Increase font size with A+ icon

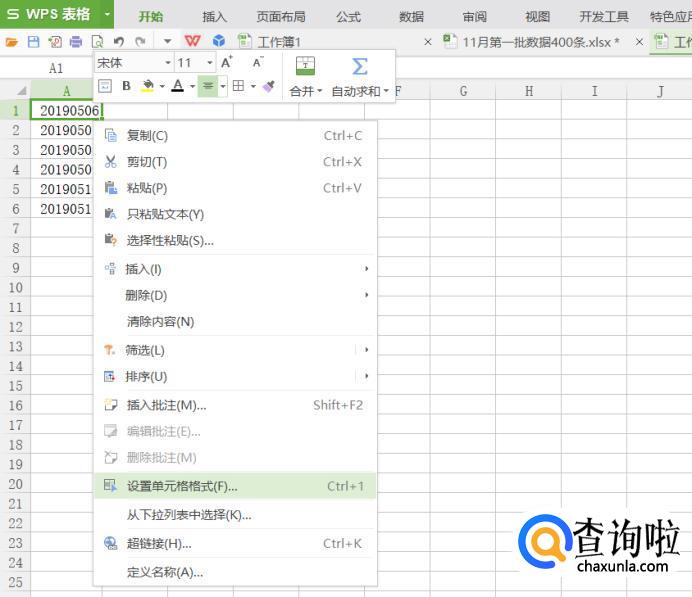(x=227, y=62)
